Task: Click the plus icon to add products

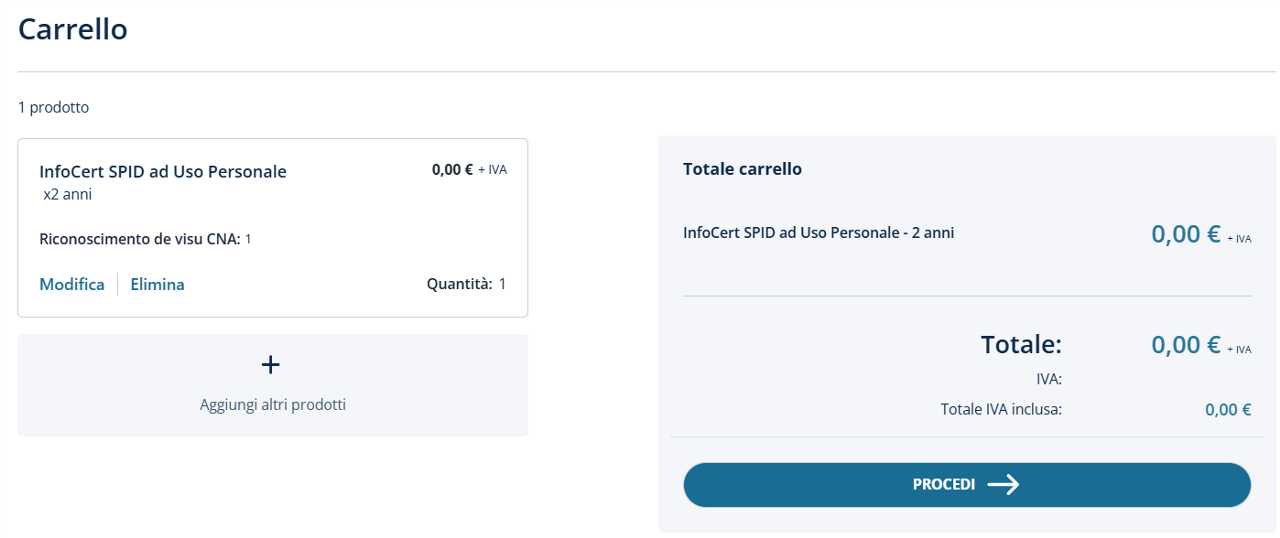Action: click(270, 365)
